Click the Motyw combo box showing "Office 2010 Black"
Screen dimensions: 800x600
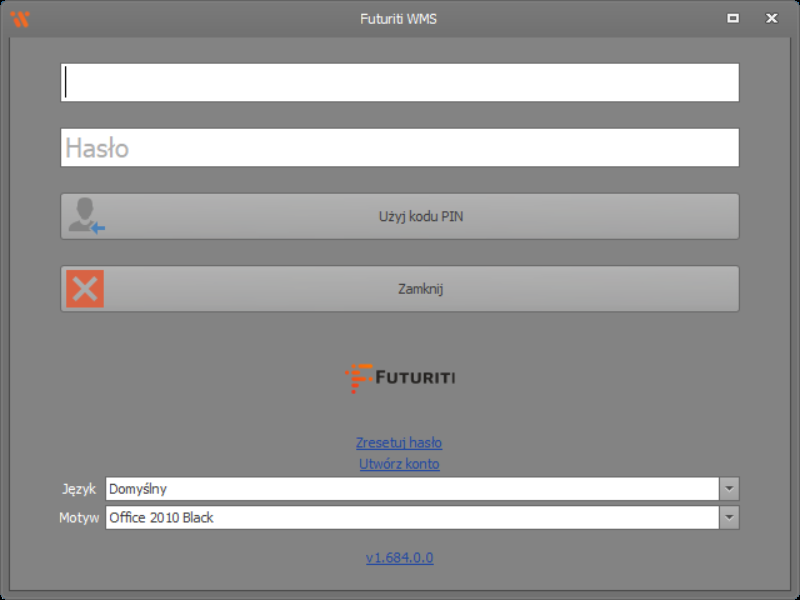(x=411, y=518)
